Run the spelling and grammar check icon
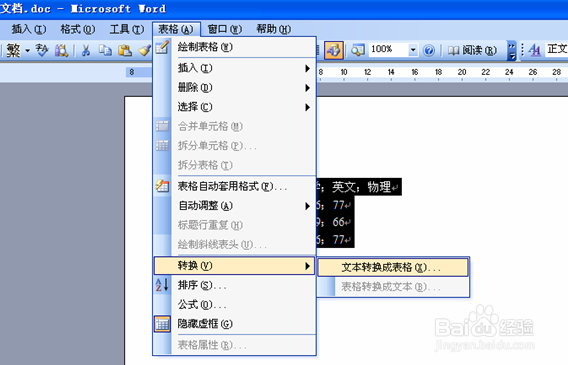 (x=42, y=50)
